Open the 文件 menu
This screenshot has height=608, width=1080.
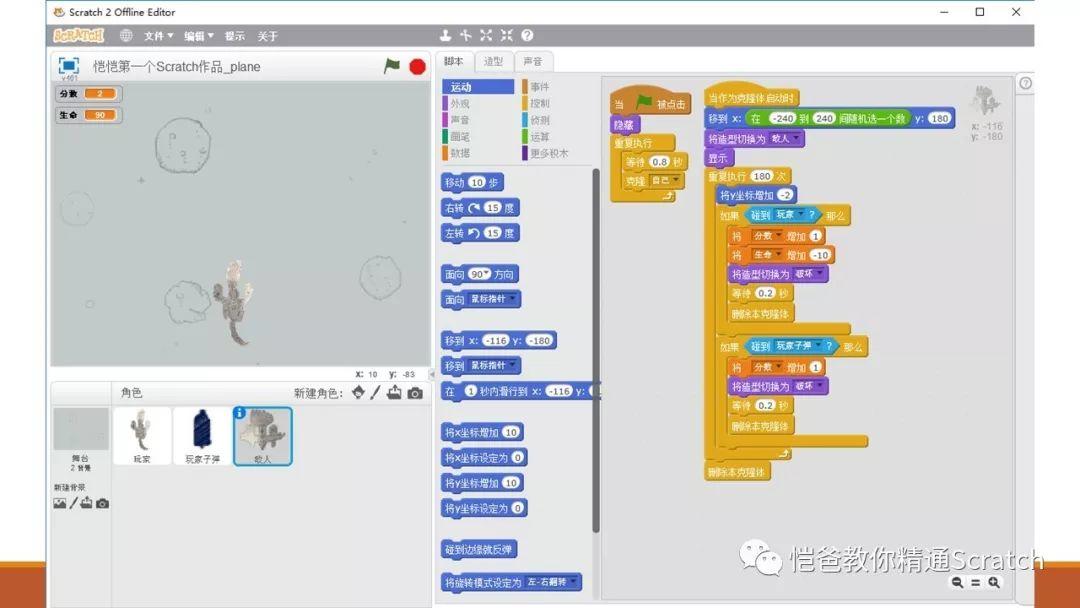pos(158,36)
